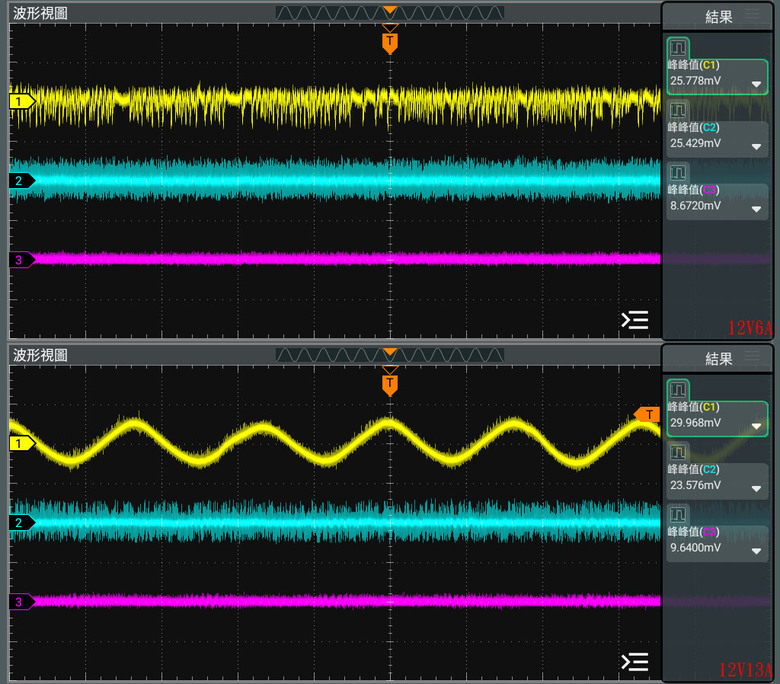Select the magenta channel 3 marker in top waveform
This screenshot has width=780, height=684.
click(21, 260)
